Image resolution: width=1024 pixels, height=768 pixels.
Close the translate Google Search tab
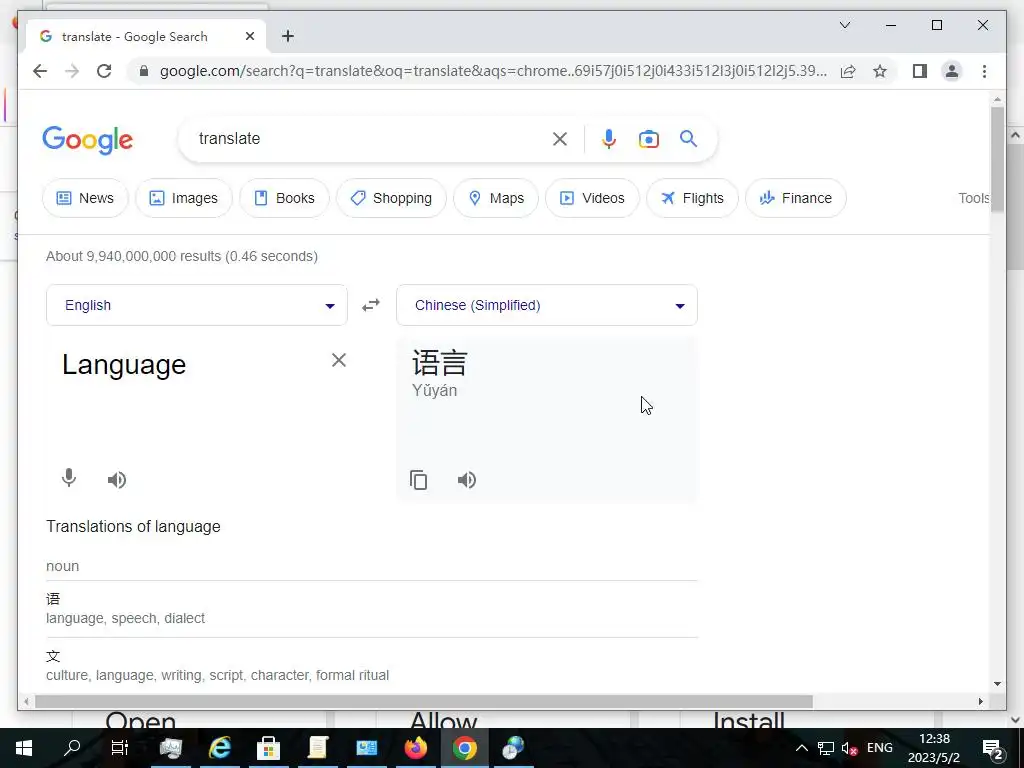pos(249,36)
